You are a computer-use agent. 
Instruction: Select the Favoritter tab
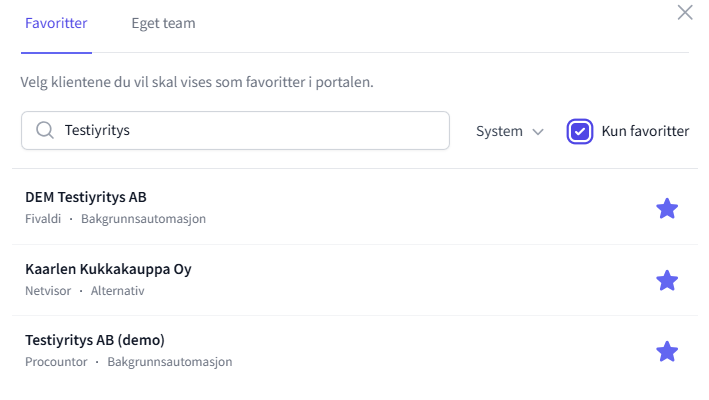(56, 23)
